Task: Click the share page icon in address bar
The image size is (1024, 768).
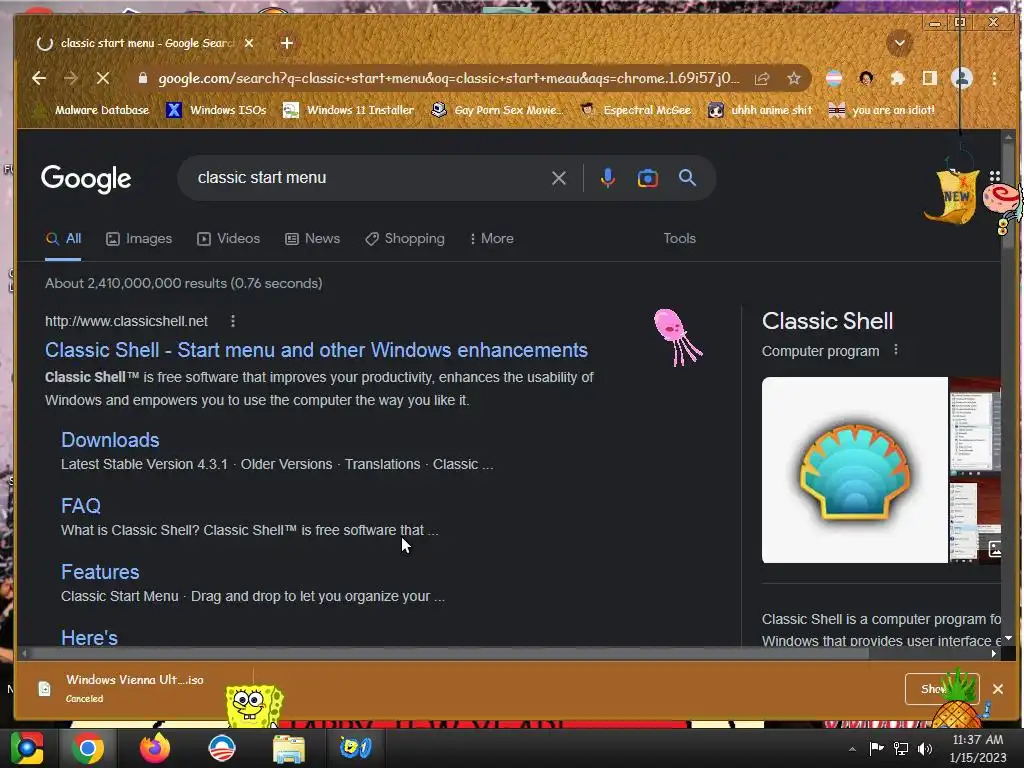Action: [x=761, y=78]
